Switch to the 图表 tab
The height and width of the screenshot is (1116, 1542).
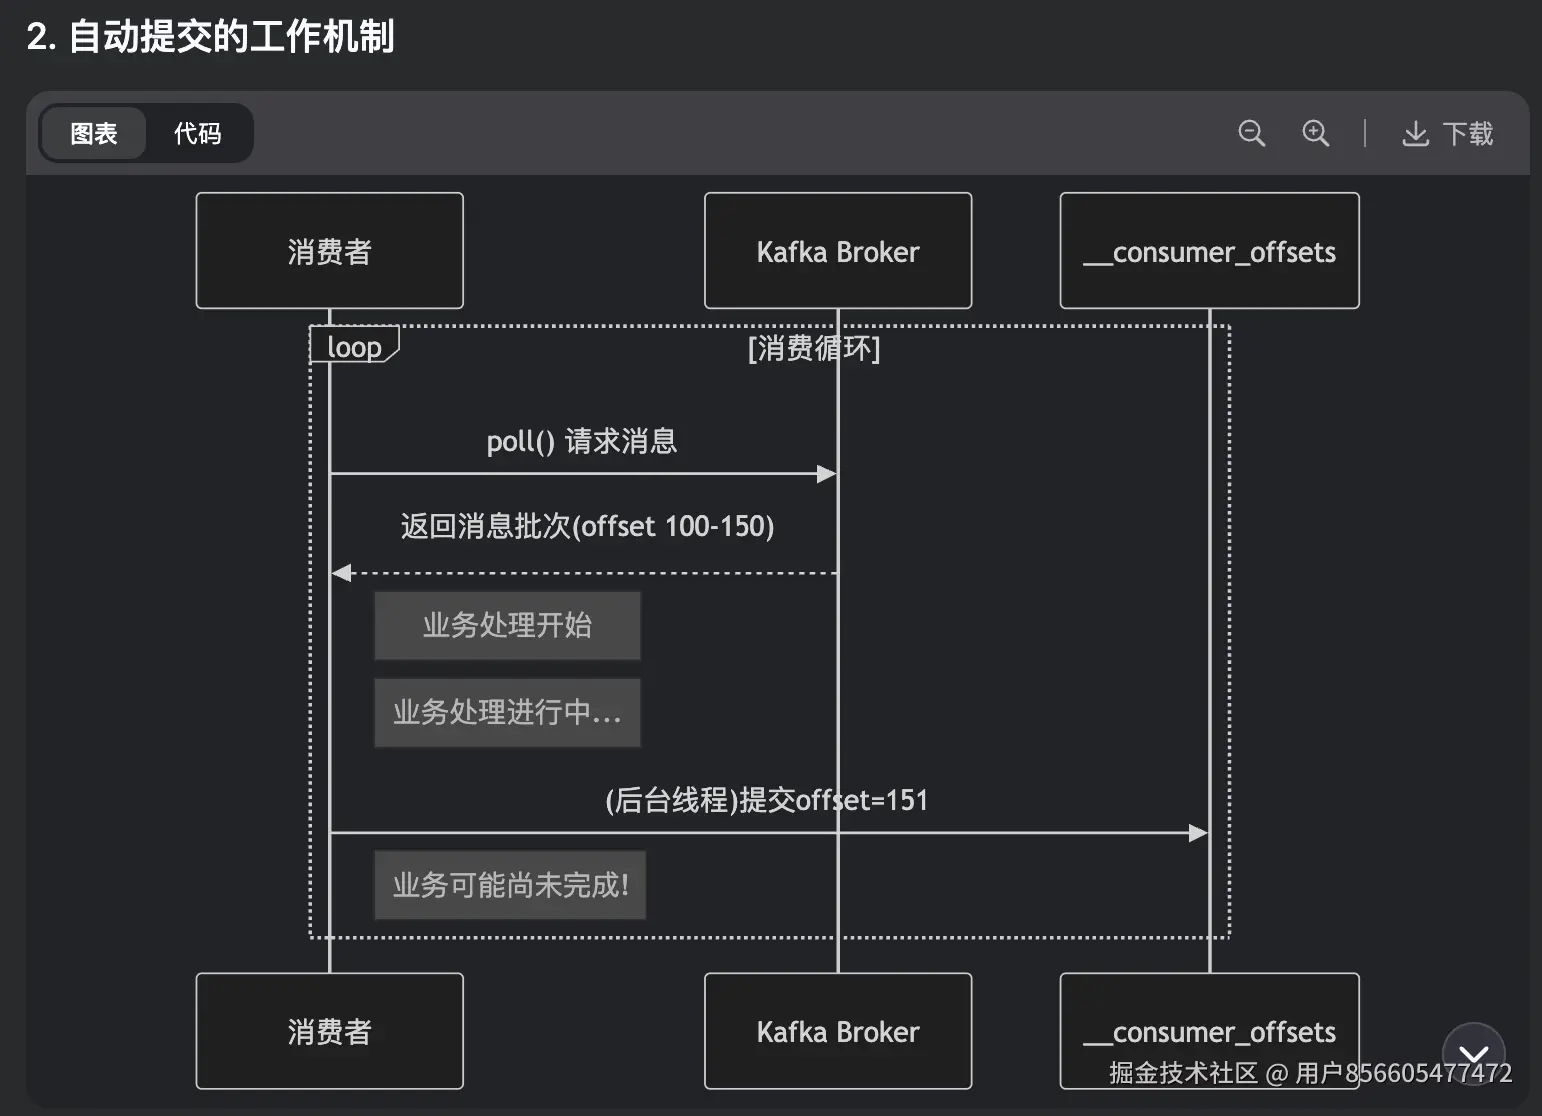pos(94,133)
